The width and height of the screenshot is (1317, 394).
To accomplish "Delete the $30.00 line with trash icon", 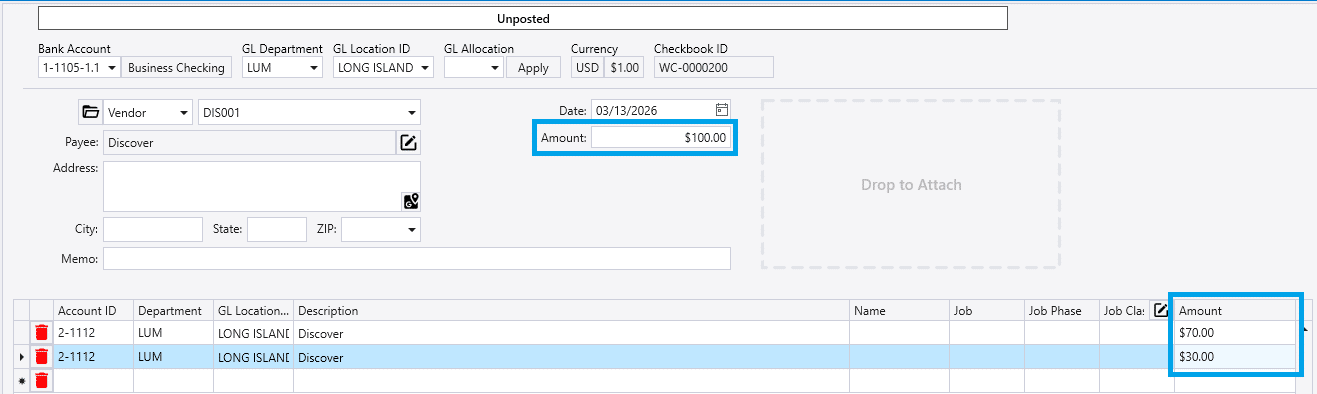I will point(41,356).
